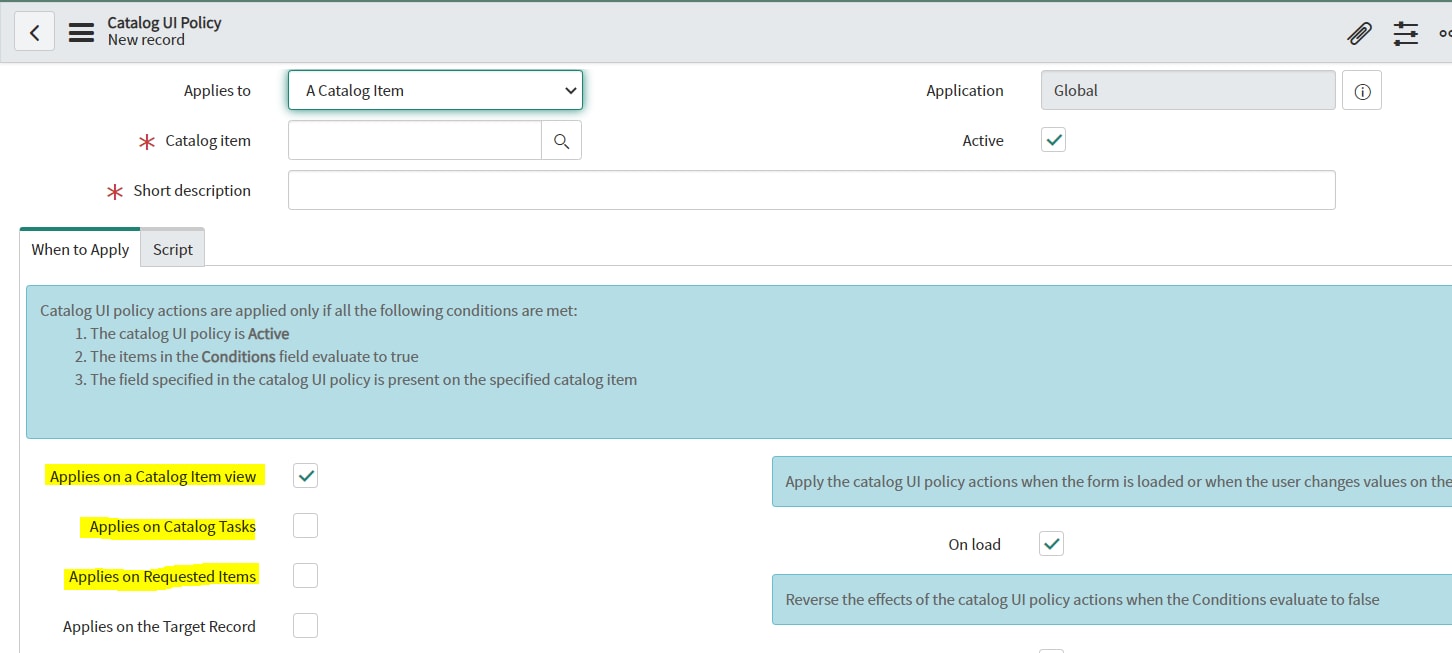Click the Applies on the Target Record label
1452x653 pixels.
click(x=159, y=626)
